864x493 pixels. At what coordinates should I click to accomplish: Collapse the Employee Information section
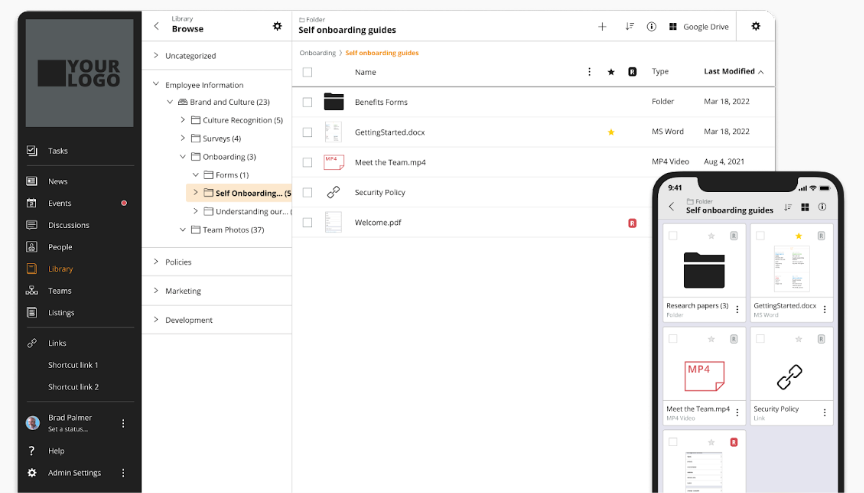pos(156,85)
